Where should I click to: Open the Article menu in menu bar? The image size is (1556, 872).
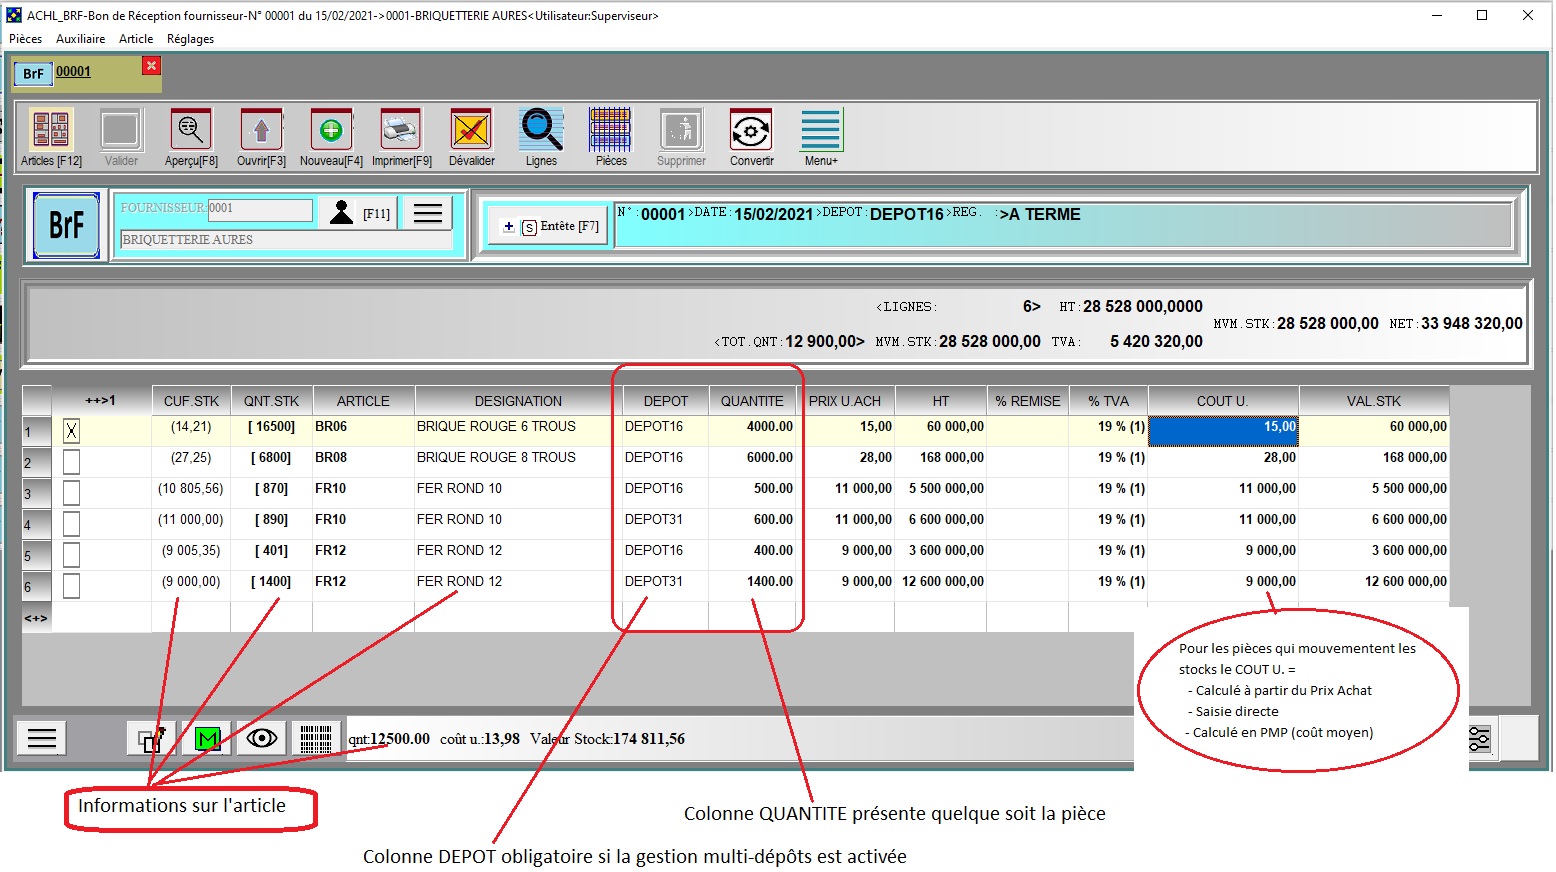tap(136, 39)
